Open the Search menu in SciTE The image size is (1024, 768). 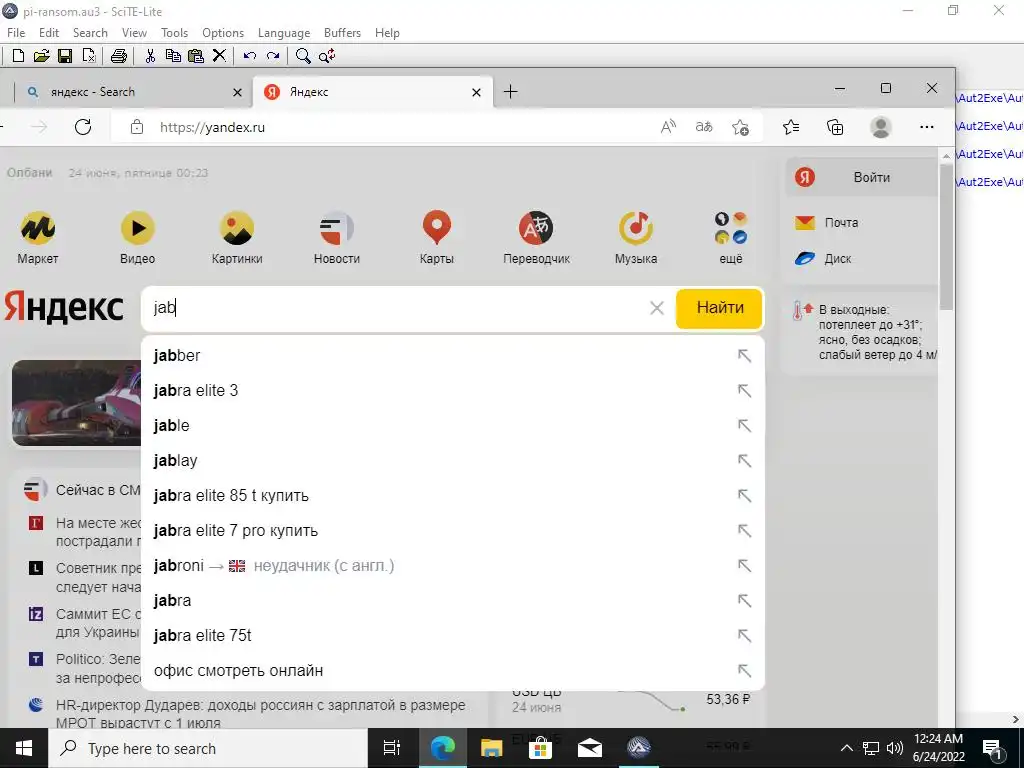pyautogui.click(x=90, y=33)
